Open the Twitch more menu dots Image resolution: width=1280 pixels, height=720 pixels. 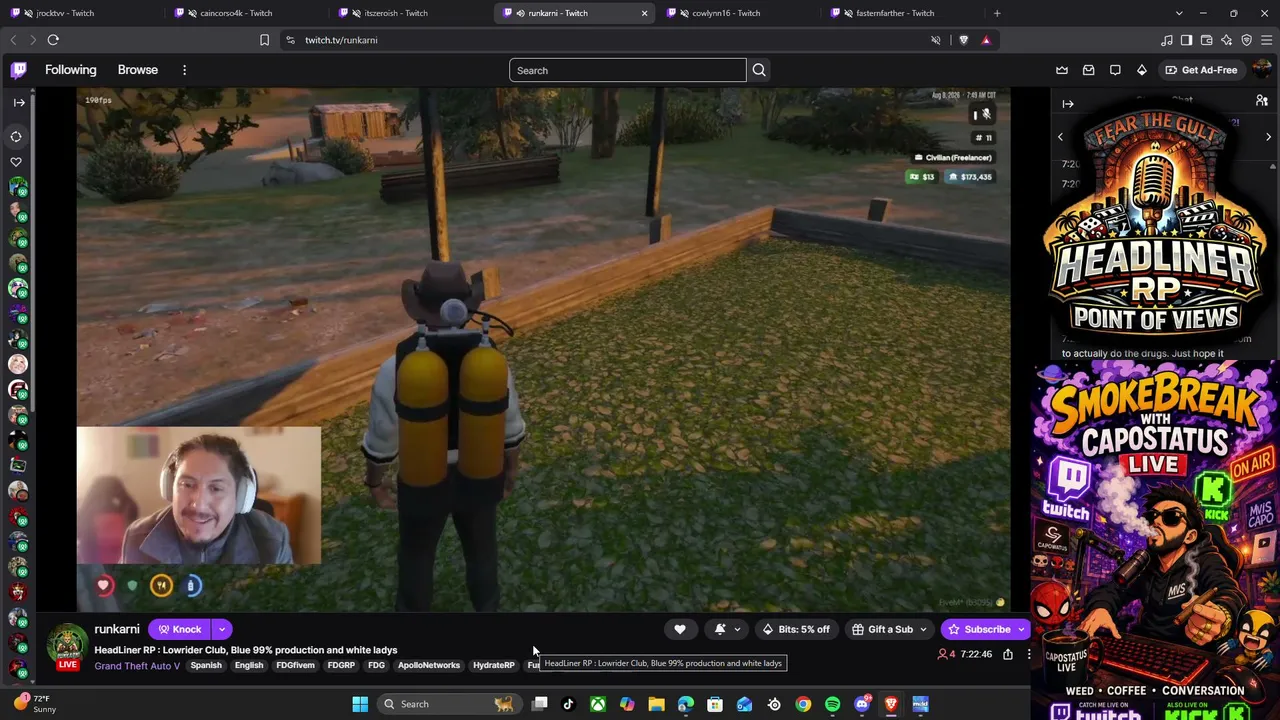(x=184, y=70)
